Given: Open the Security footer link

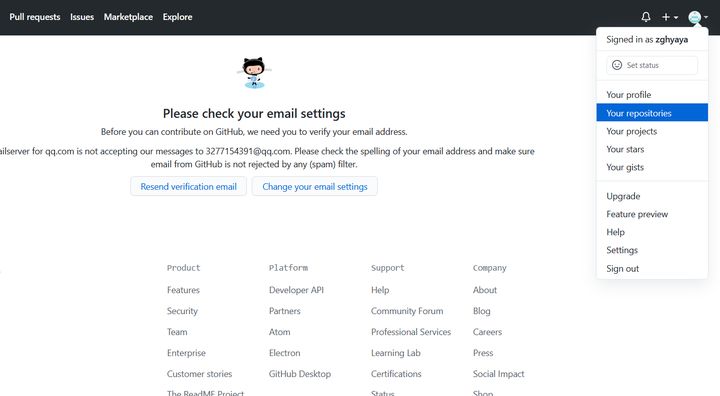Looking at the screenshot, I should pos(182,311).
